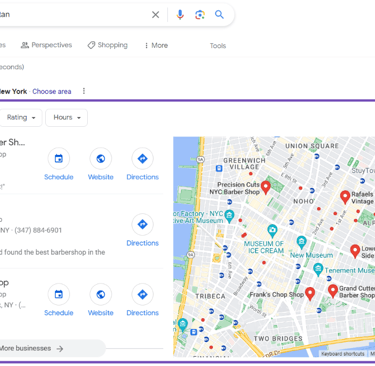Click the Greenwich Village map label
This screenshot has width=375, height=366.
tap(244, 163)
